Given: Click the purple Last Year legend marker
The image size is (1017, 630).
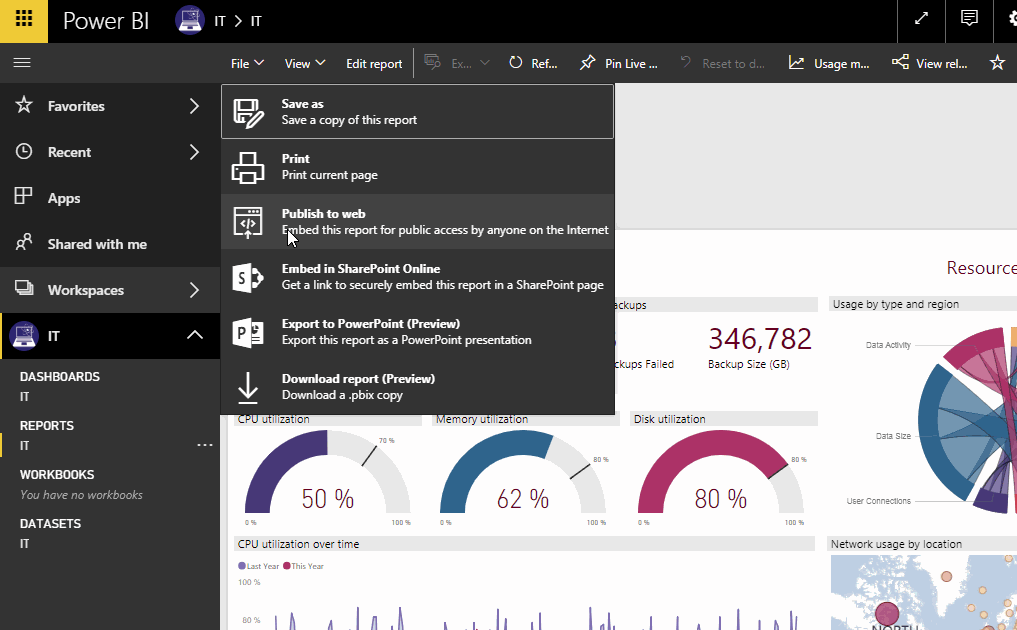Looking at the screenshot, I should coord(242,566).
